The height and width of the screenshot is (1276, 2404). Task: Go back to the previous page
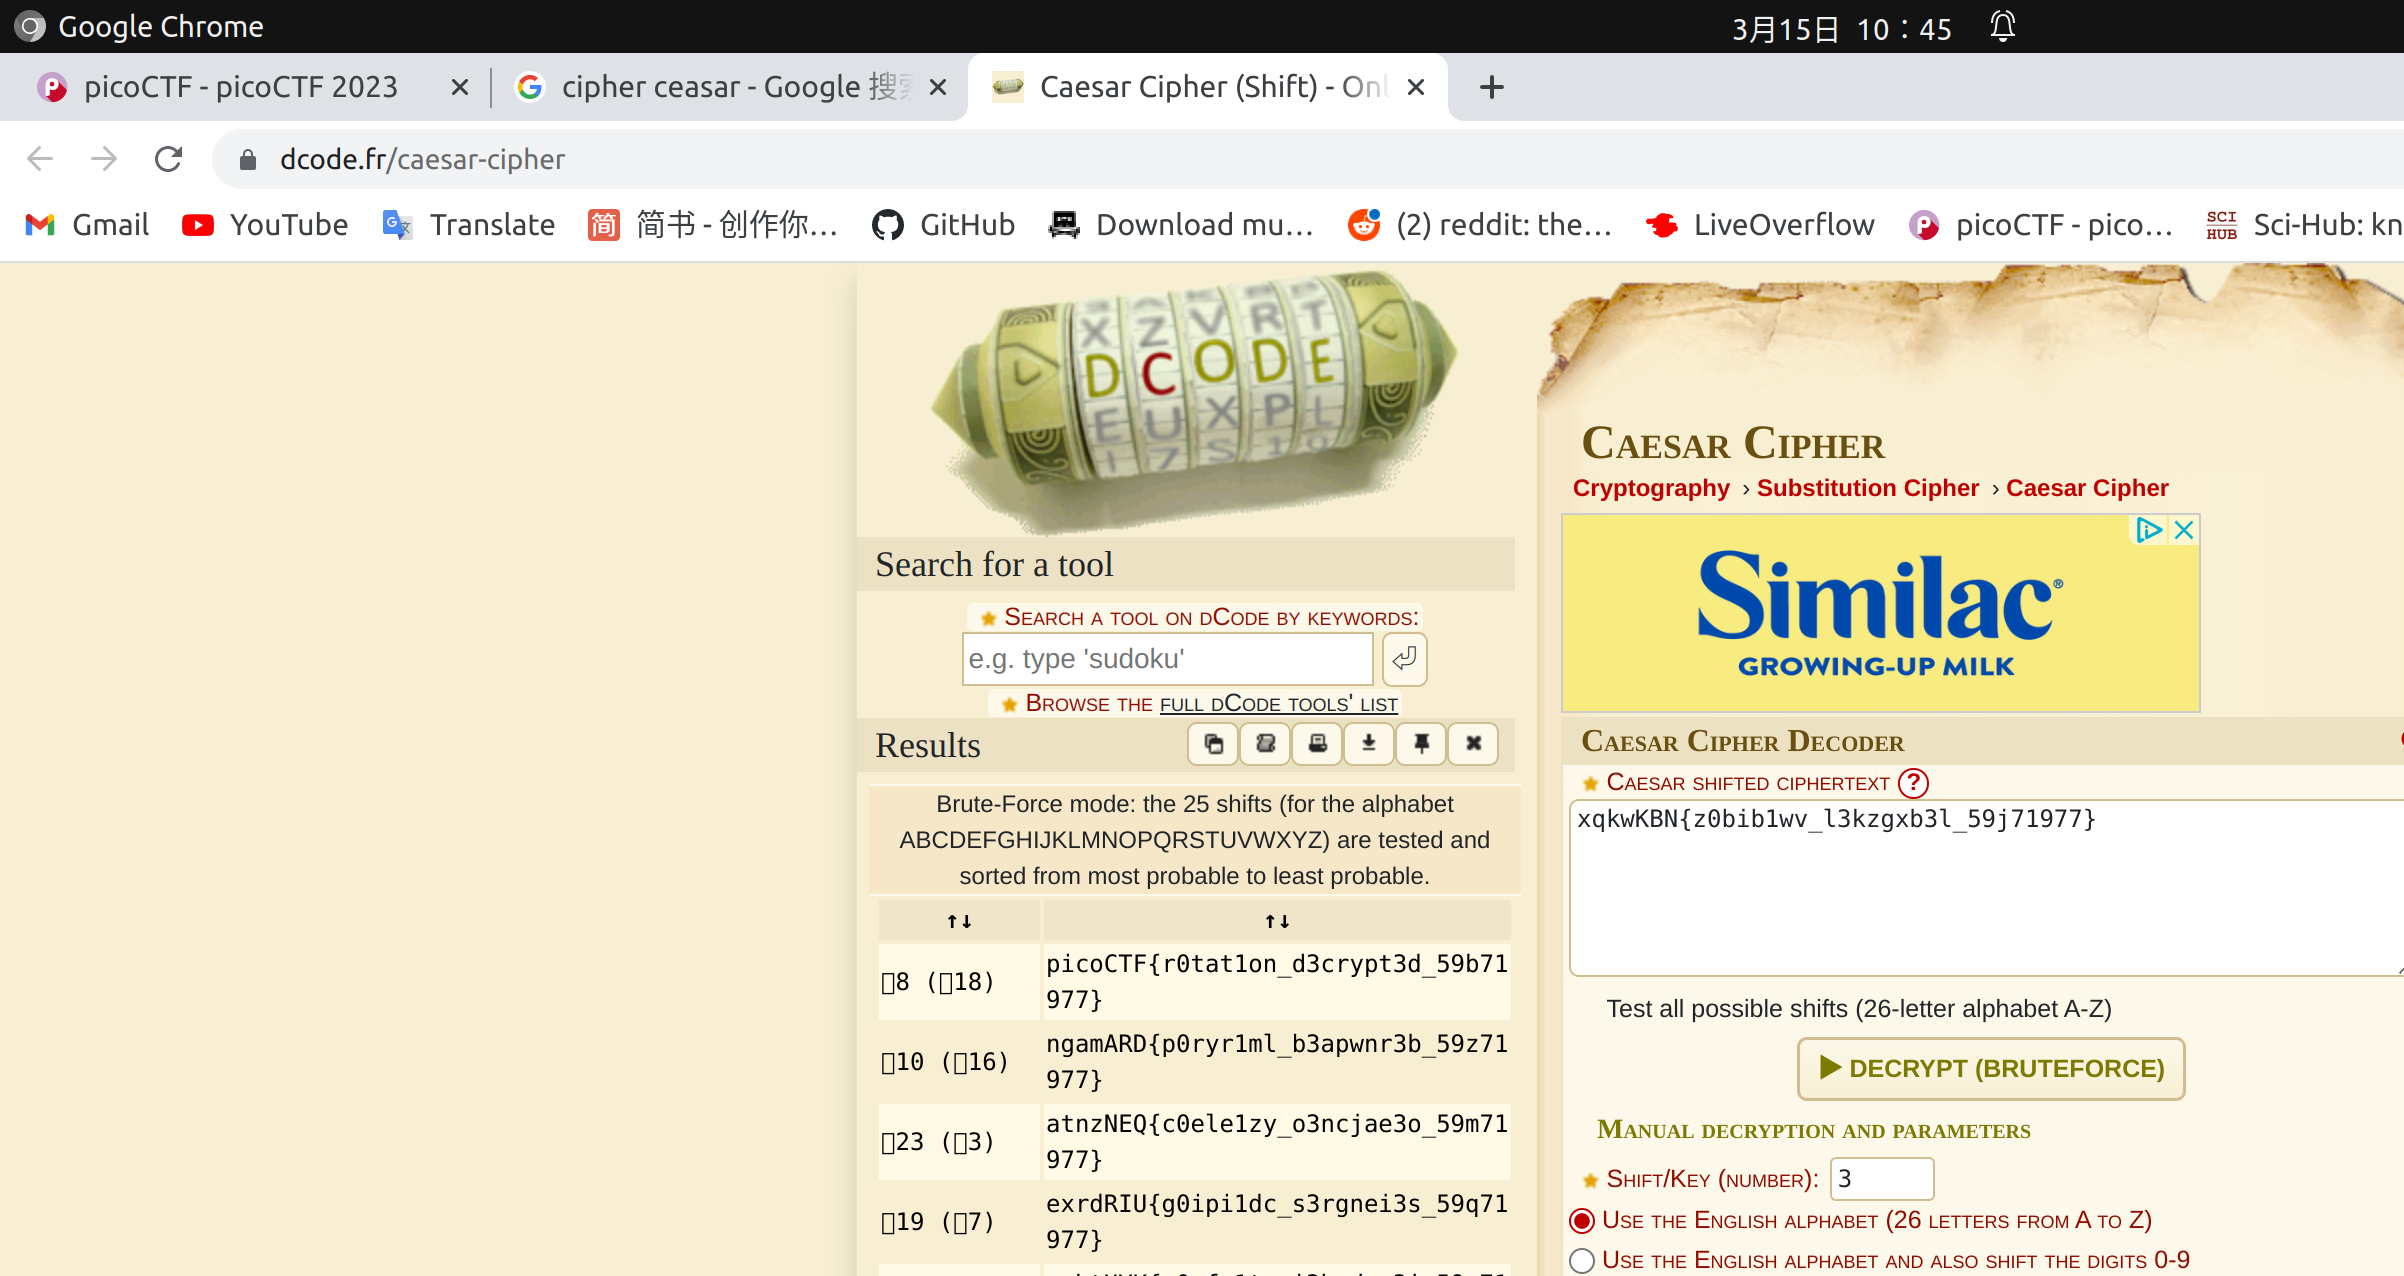click(40, 159)
